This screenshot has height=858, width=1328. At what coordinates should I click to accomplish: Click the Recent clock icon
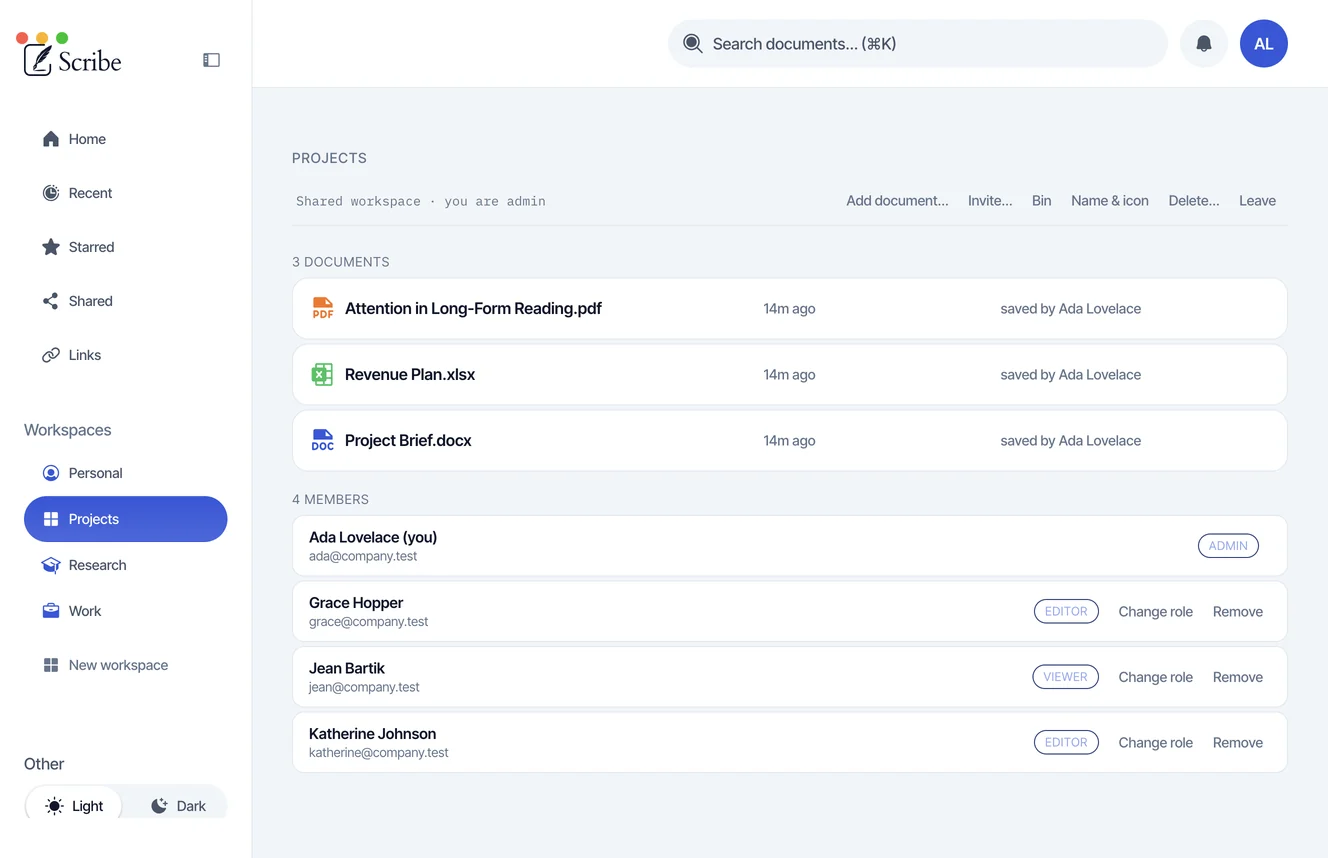pos(51,193)
